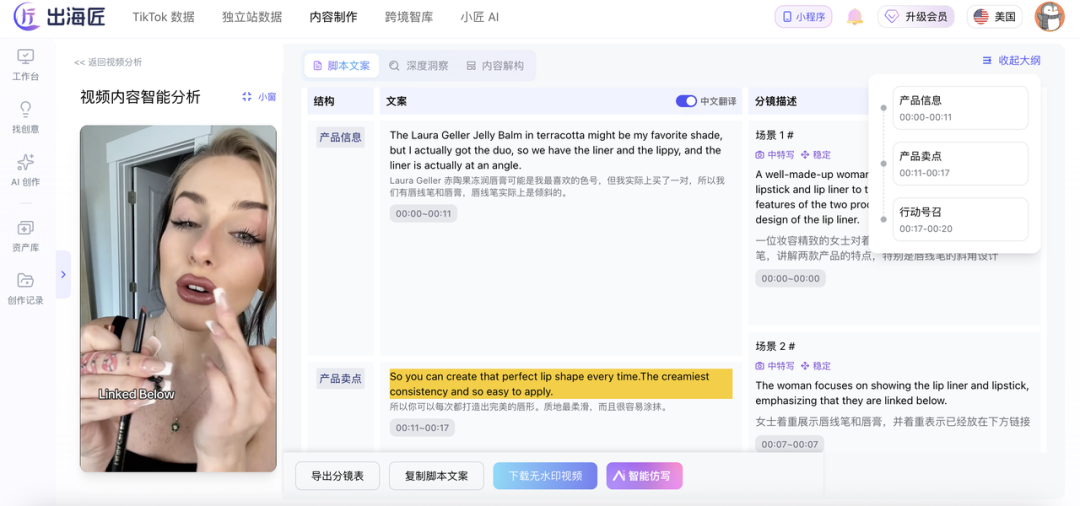
Task: Open the 美国 country selector
Action: 994,17
